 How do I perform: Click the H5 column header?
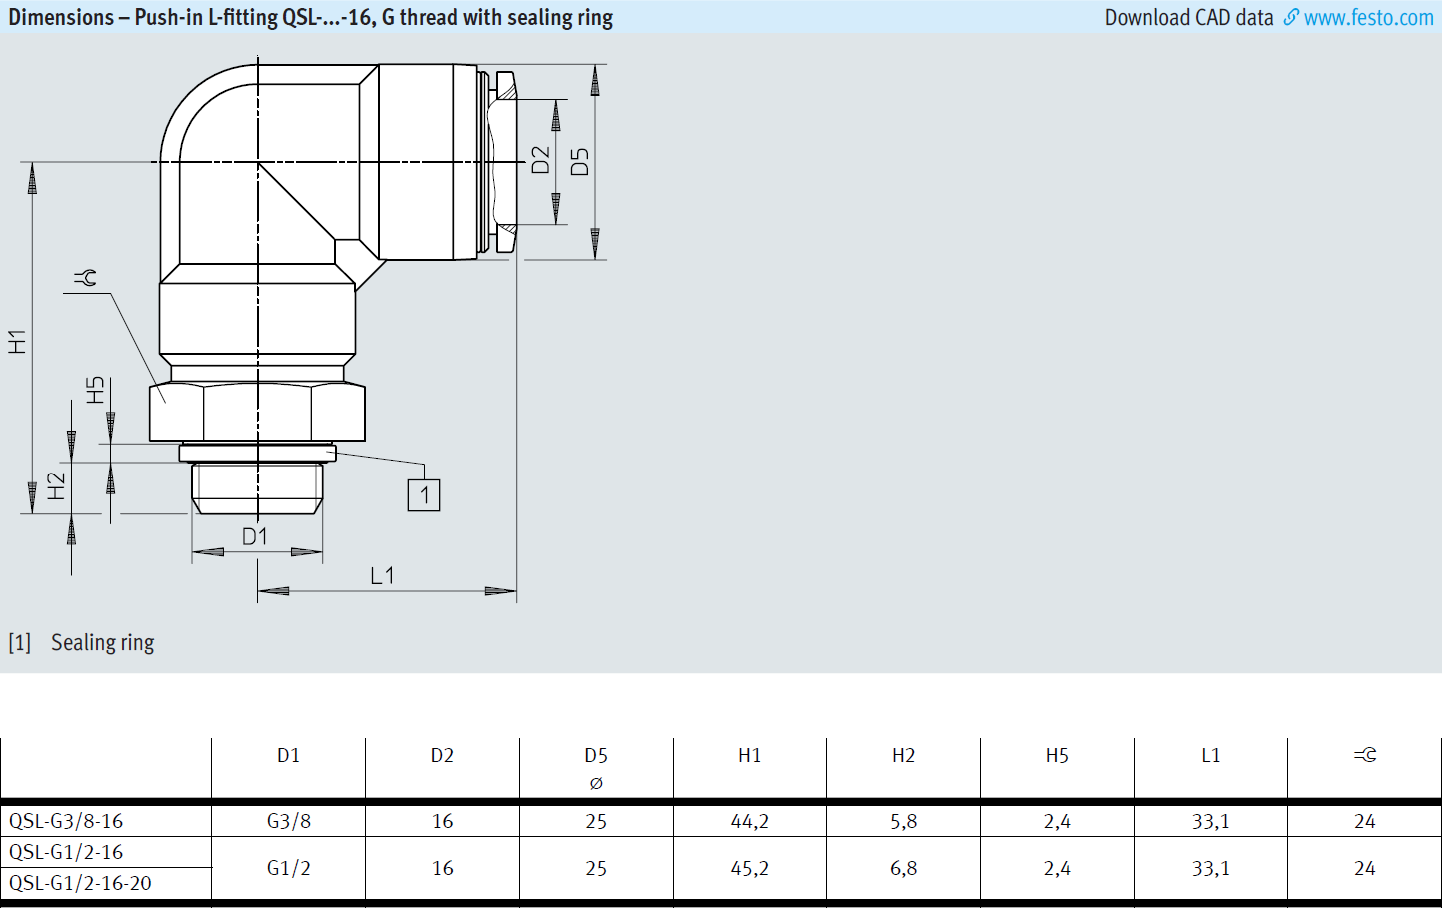click(1057, 756)
